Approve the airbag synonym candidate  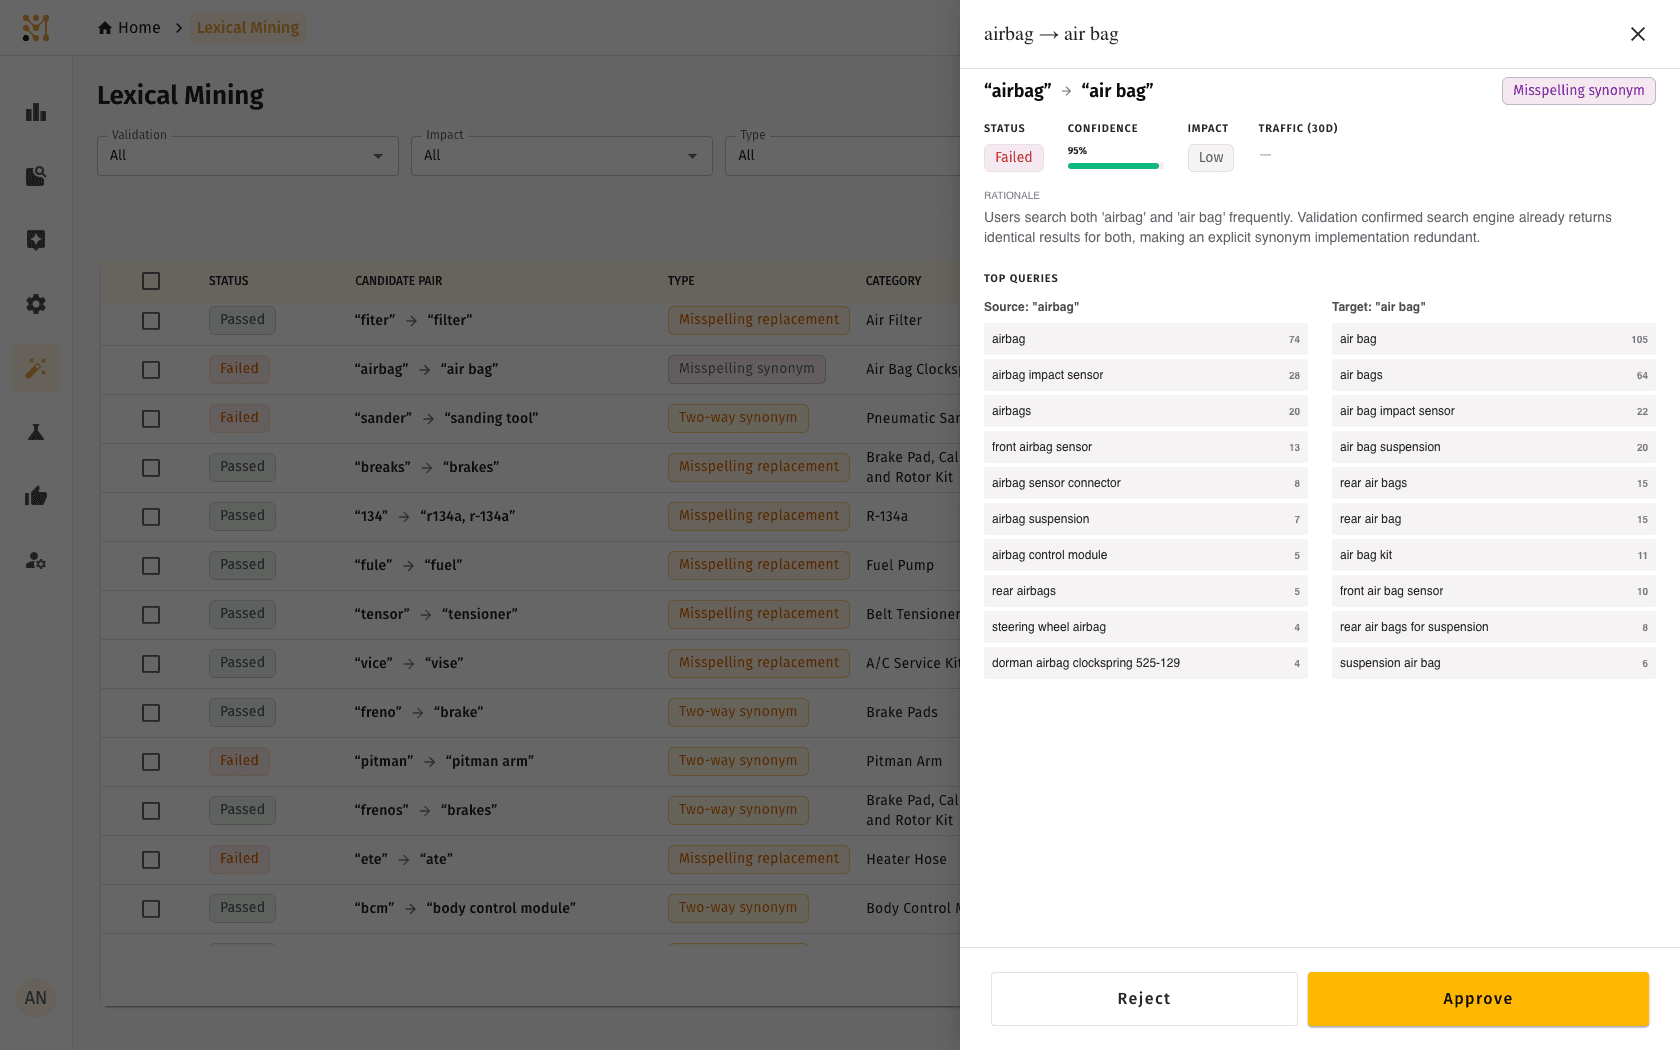[1478, 999]
